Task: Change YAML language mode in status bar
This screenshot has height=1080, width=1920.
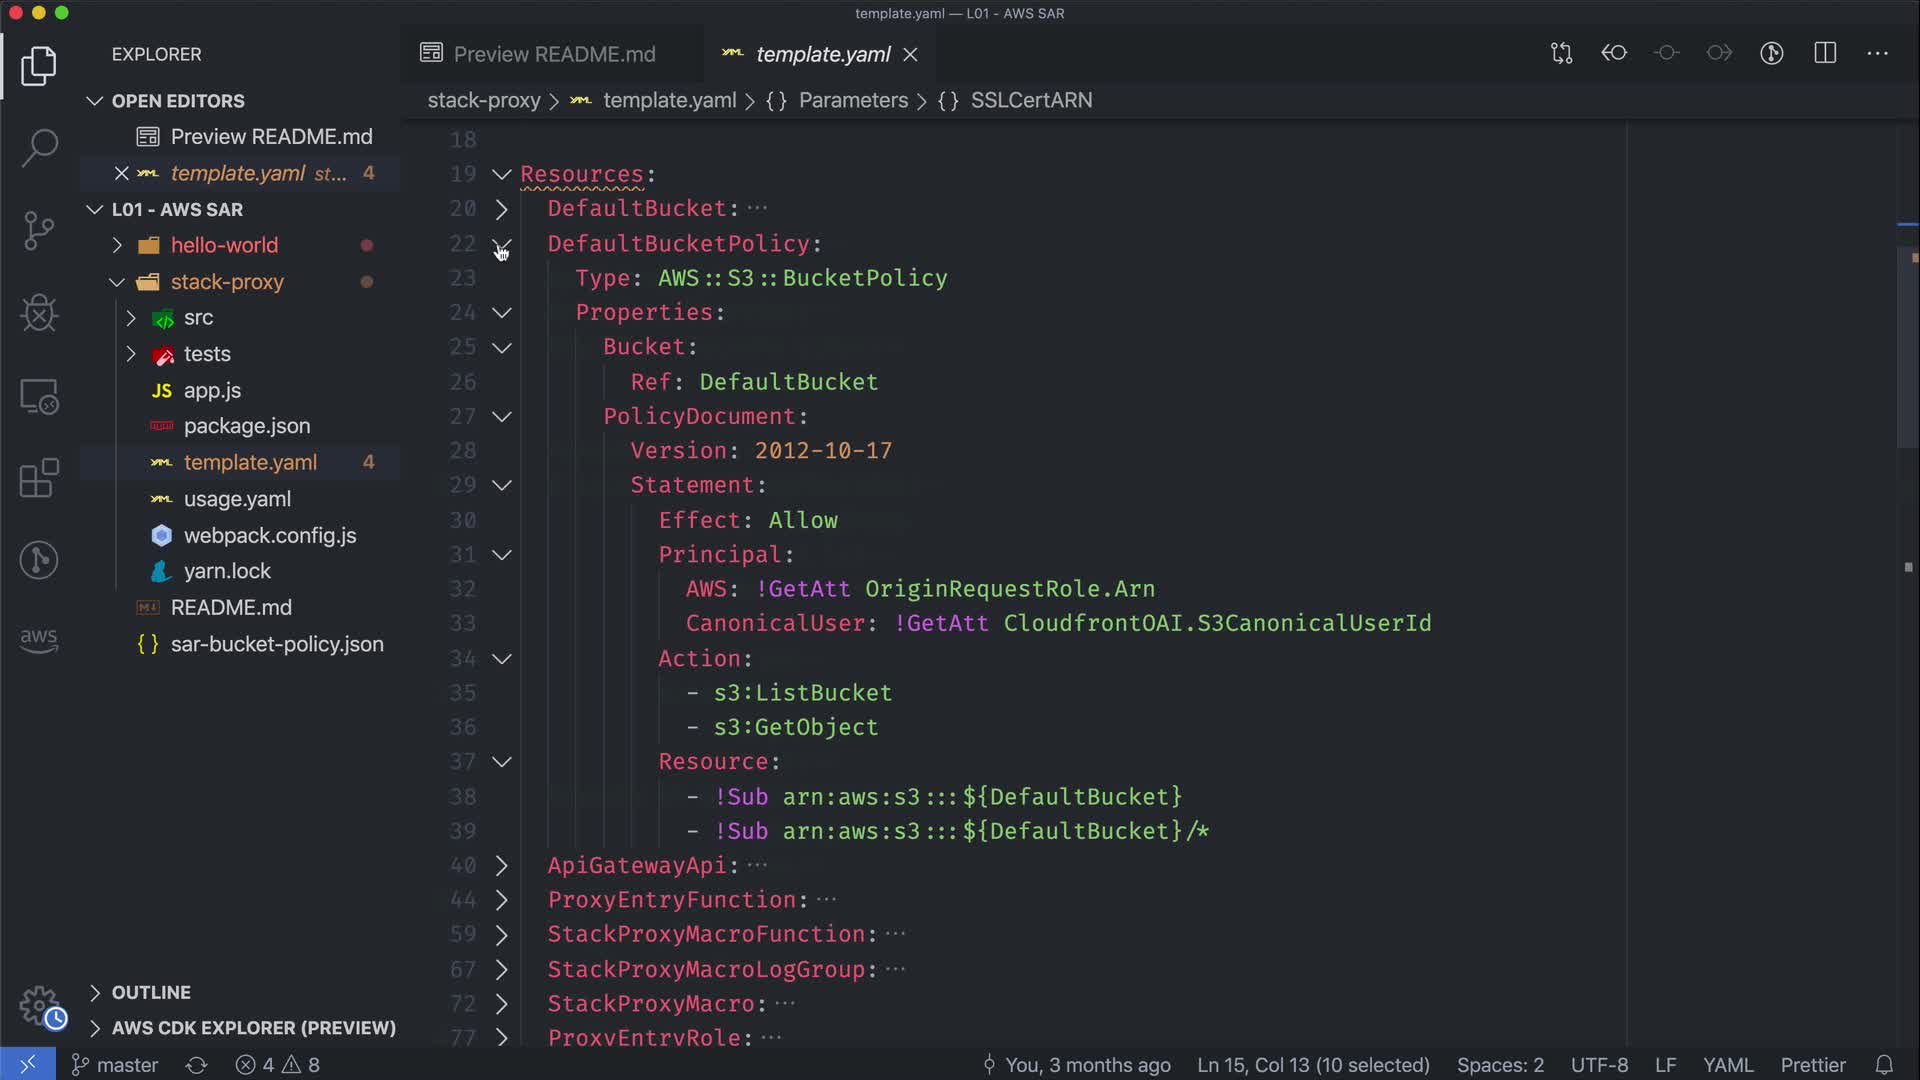Action: 1727,1065
